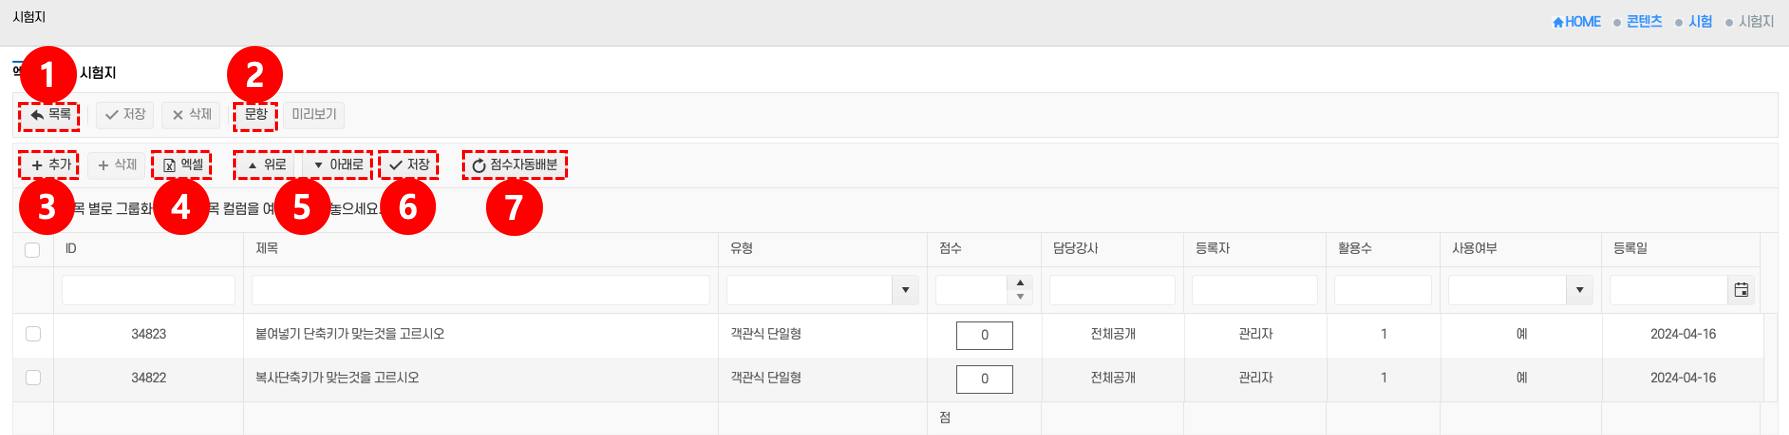Check the row with ID 34822
1789x435 pixels.
coord(33,378)
